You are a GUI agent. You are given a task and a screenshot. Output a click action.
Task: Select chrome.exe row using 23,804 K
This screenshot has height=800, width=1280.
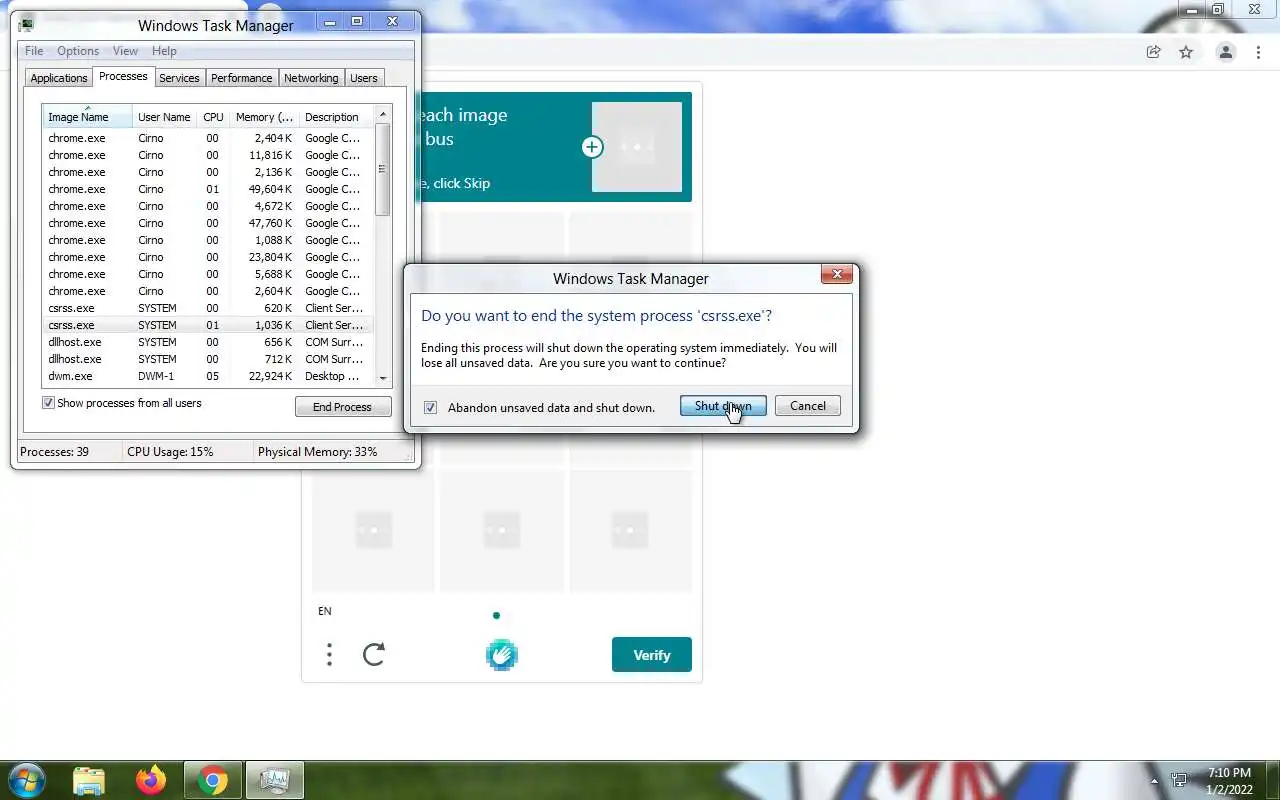click(x=206, y=257)
